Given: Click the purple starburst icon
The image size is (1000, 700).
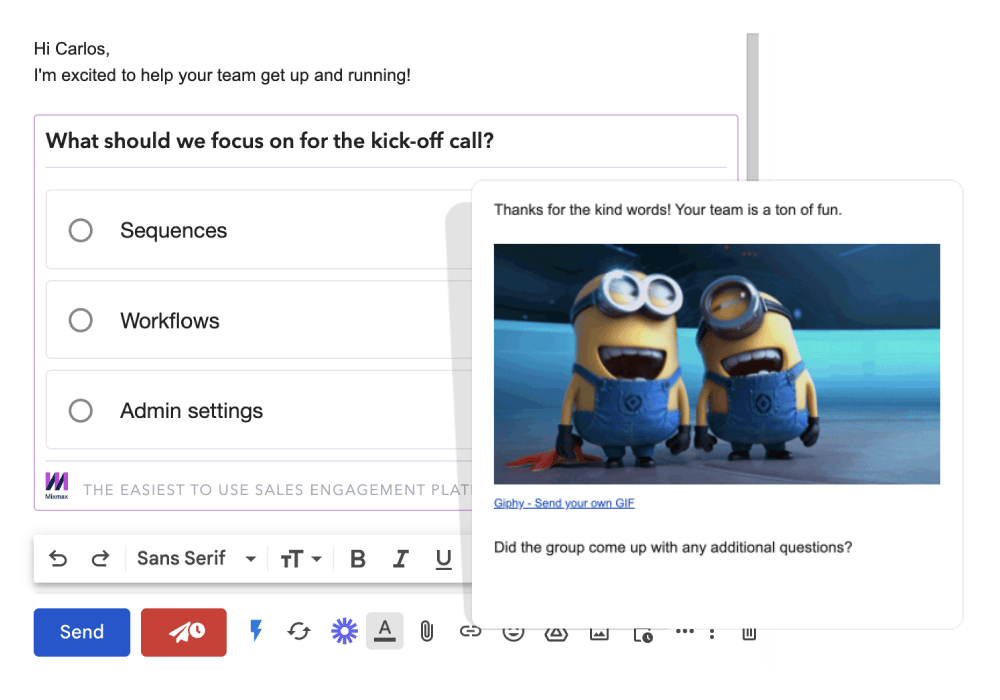Looking at the screenshot, I should pyautogui.click(x=344, y=631).
